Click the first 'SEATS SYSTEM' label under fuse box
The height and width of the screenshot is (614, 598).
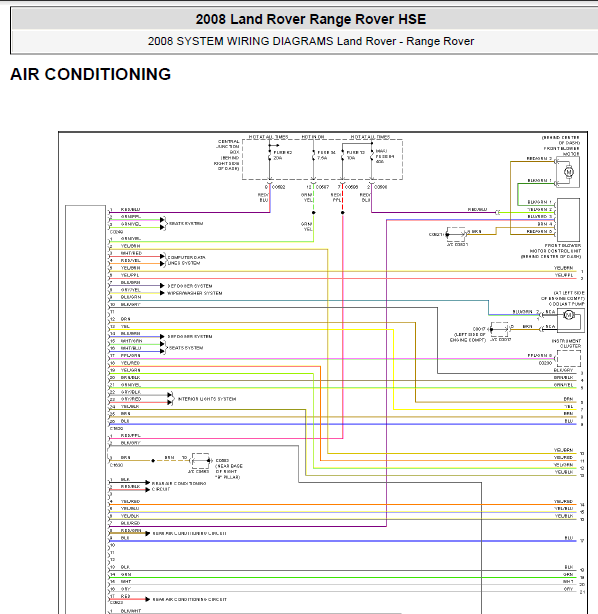click(x=186, y=224)
